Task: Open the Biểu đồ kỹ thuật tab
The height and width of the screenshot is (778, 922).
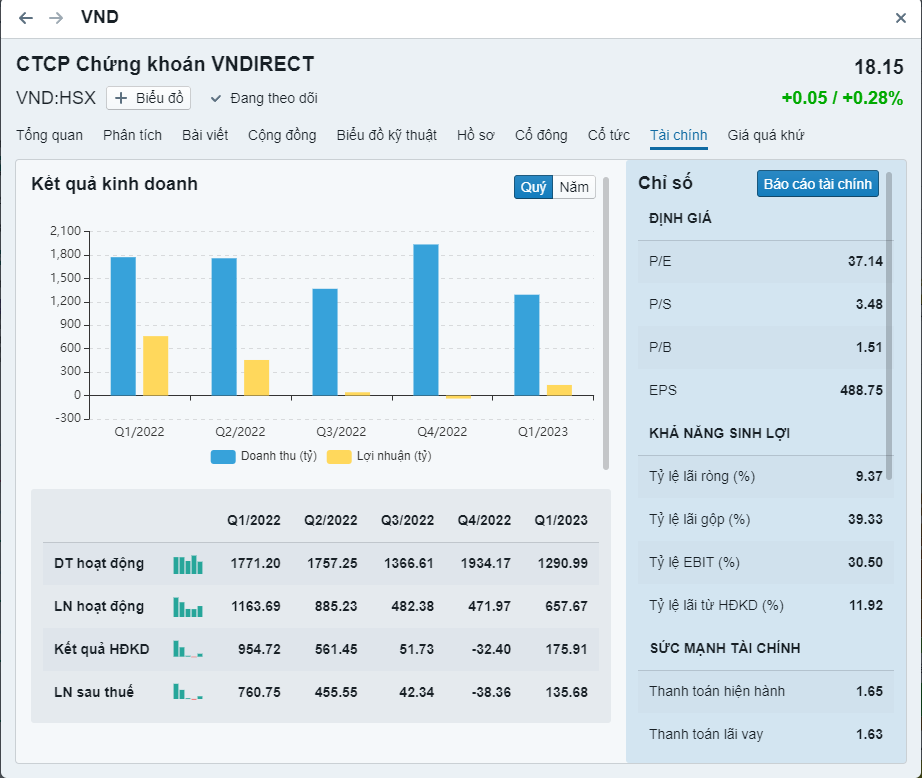Action: click(x=386, y=135)
